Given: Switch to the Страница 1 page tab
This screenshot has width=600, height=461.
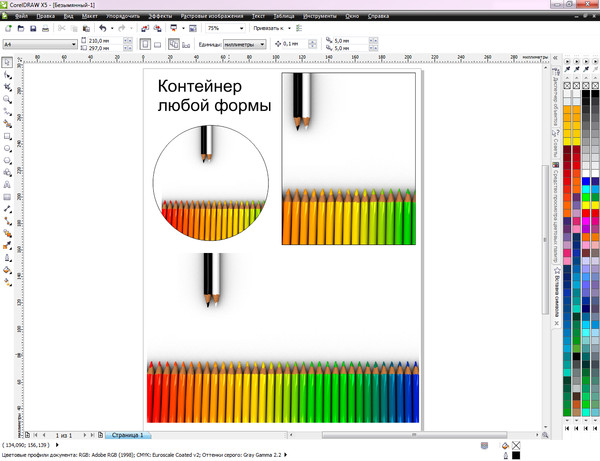Looking at the screenshot, I should click(127, 435).
